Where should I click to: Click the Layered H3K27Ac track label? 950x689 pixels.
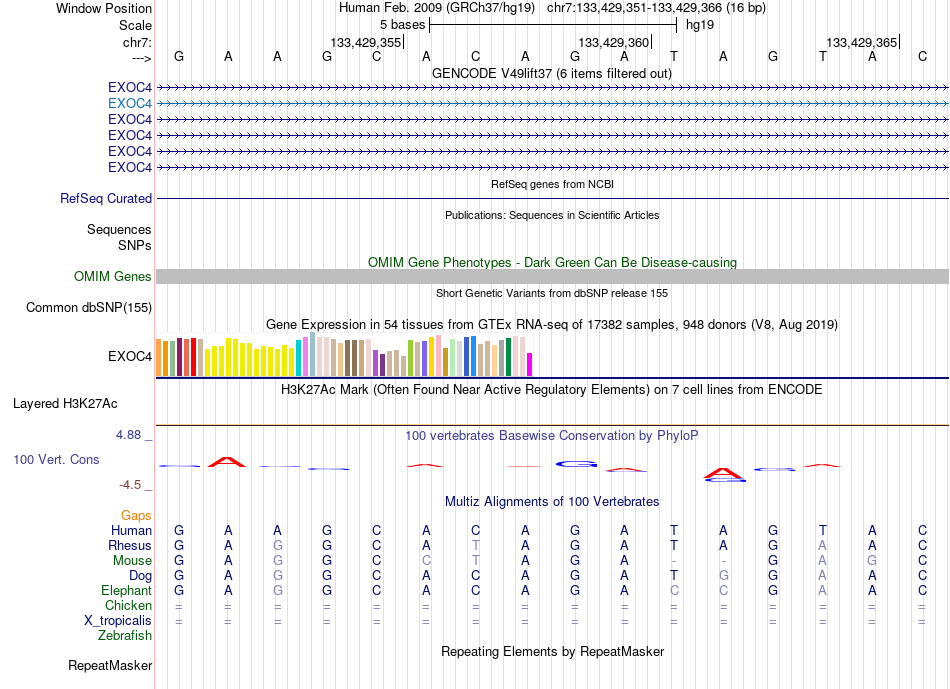(x=65, y=404)
